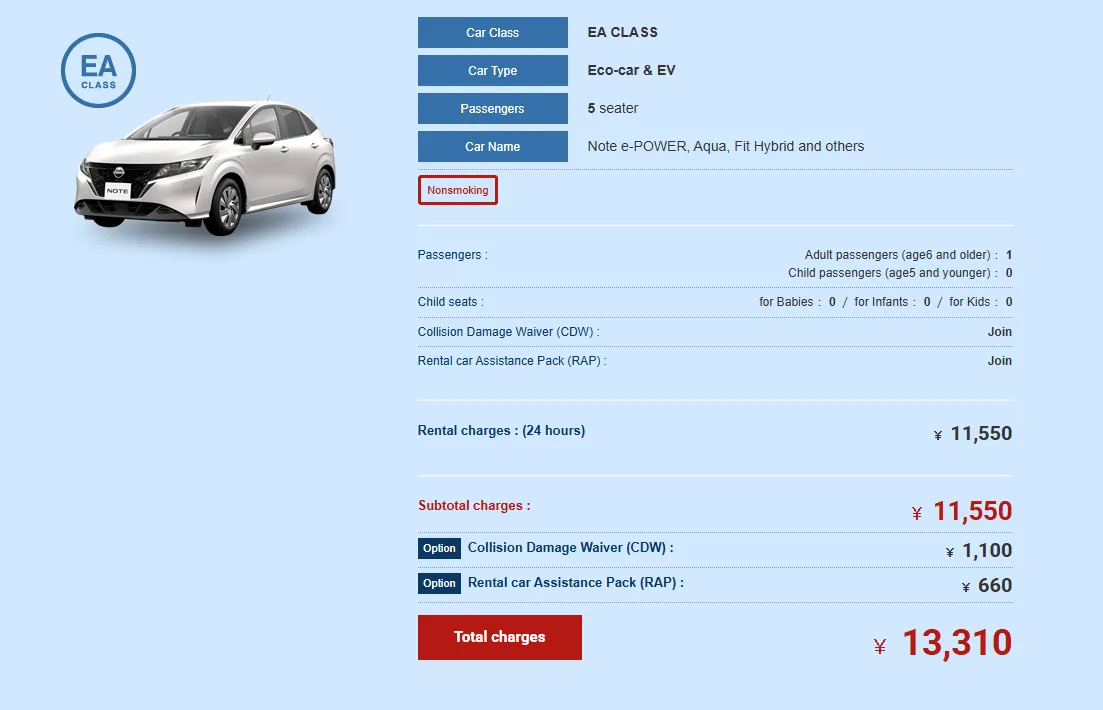
Task: Click Join value for Collision Damage Waiver
Action: pyautogui.click(x=1000, y=331)
